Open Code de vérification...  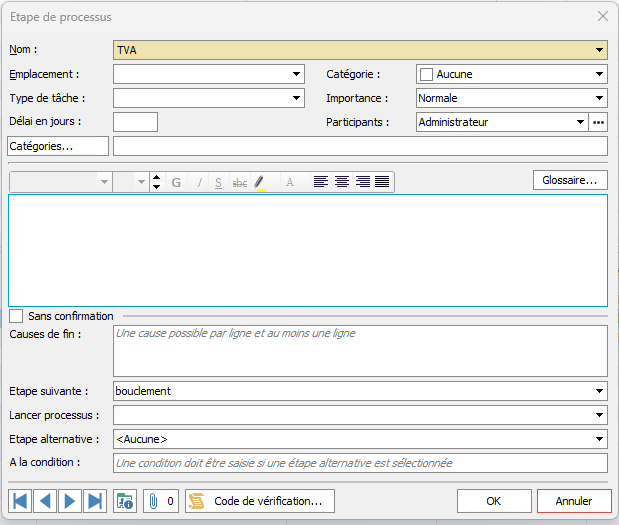click(260, 501)
